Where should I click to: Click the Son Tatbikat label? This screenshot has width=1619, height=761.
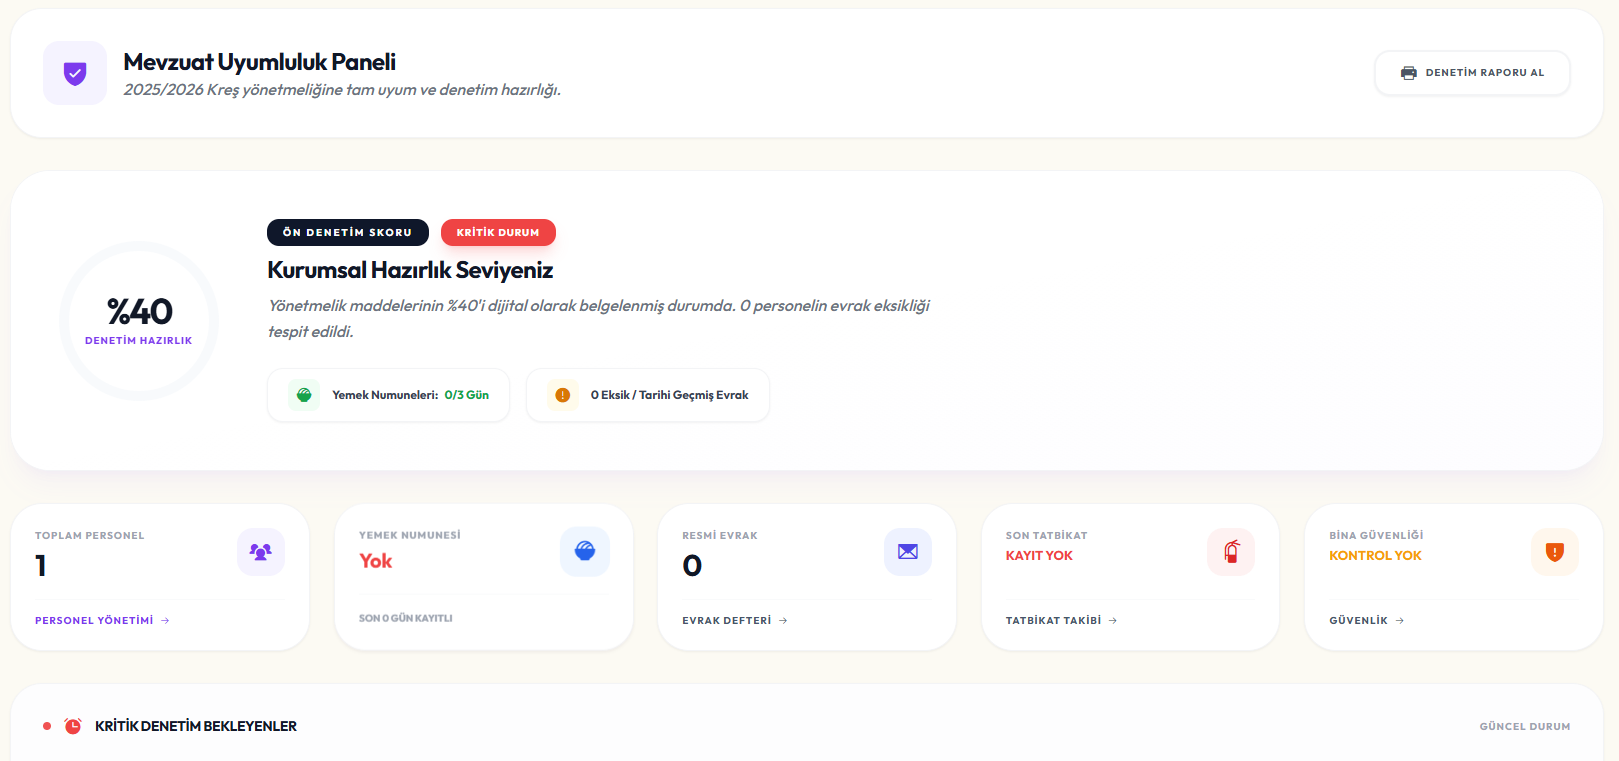click(1047, 536)
